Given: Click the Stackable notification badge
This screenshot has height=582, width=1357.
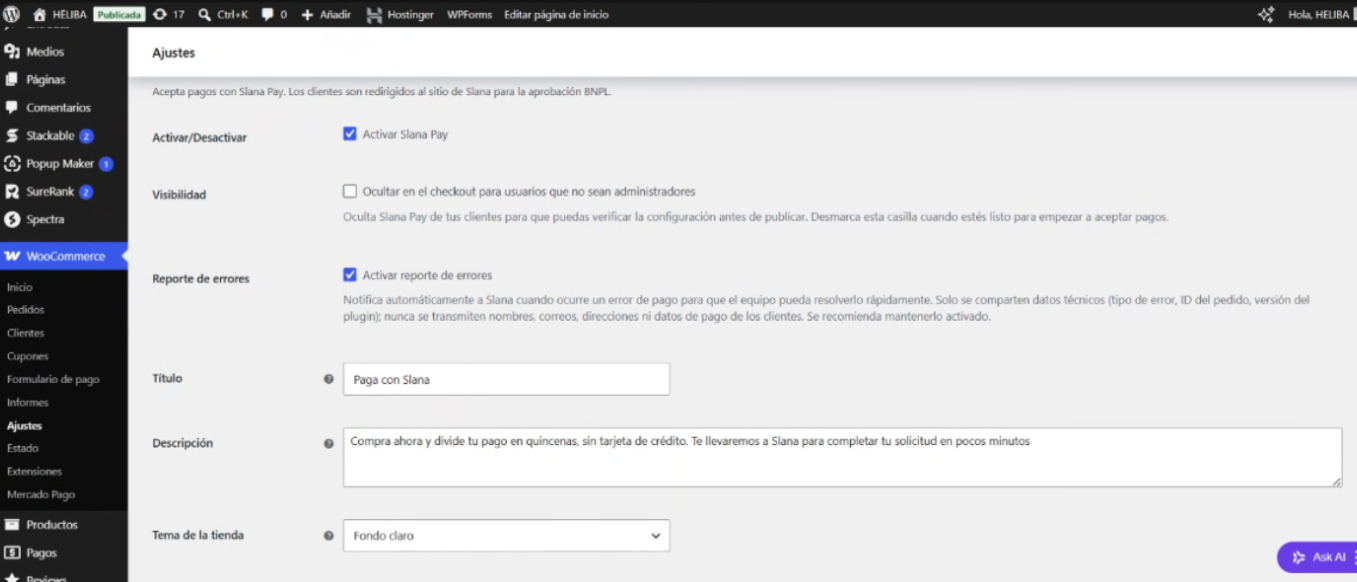Looking at the screenshot, I should [86, 135].
